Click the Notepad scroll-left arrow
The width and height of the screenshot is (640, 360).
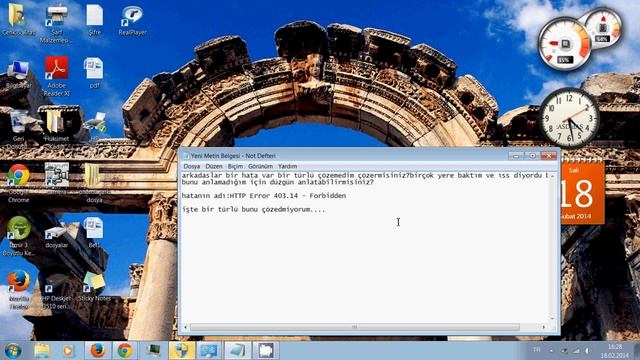point(186,327)
